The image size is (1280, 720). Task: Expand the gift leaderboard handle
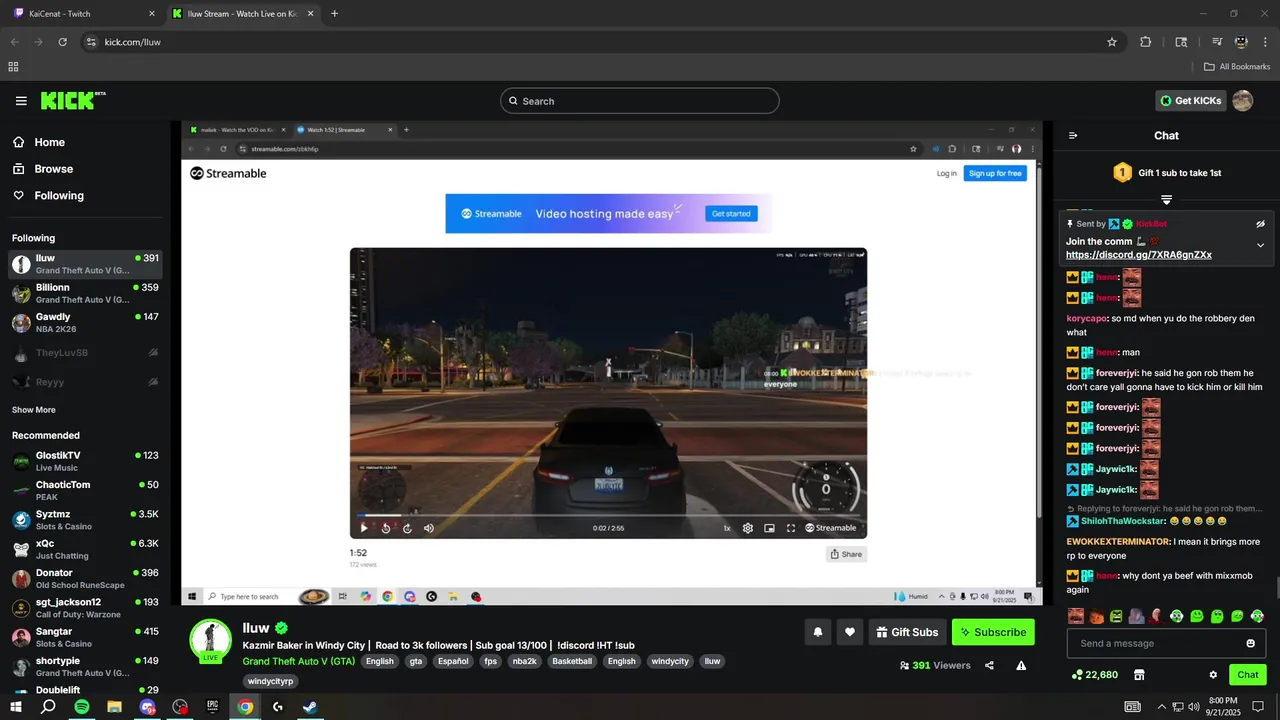click(1166, 199)
